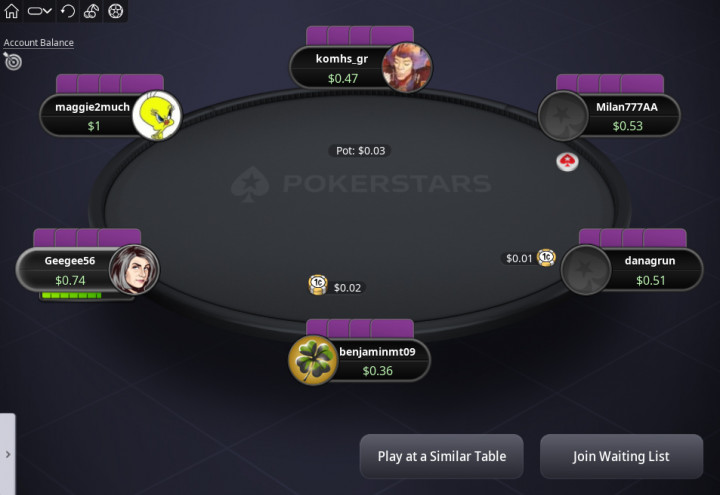Click danagrun's $0.01 chip
This screenshot has height=495, width=720.
click(546, 258)
